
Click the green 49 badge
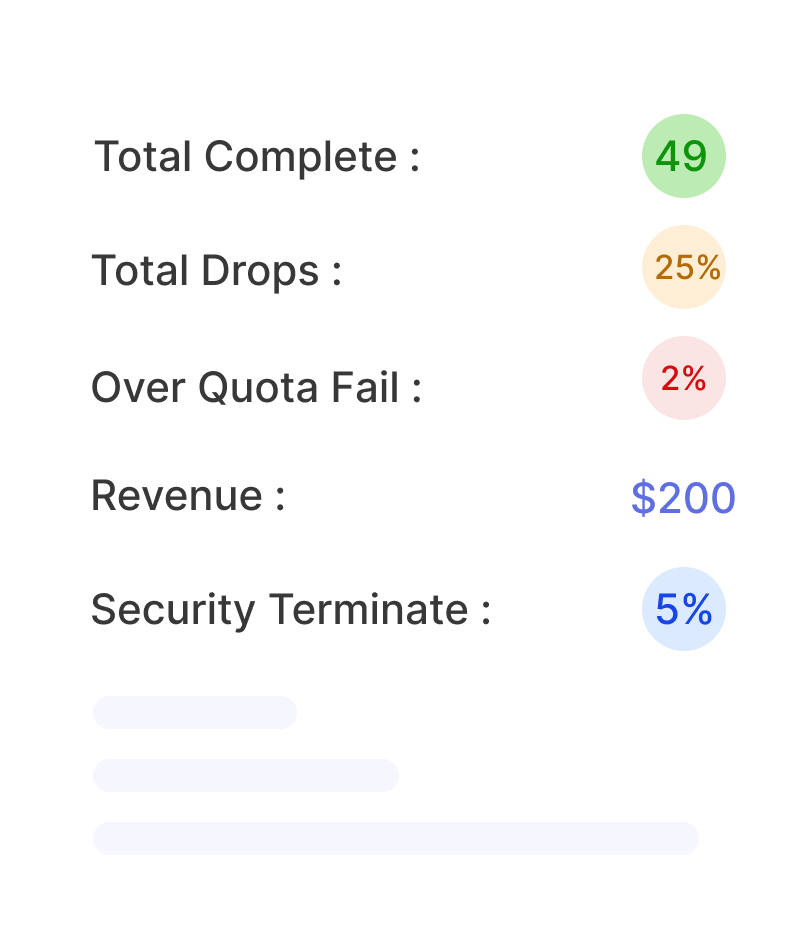point(683,157)
